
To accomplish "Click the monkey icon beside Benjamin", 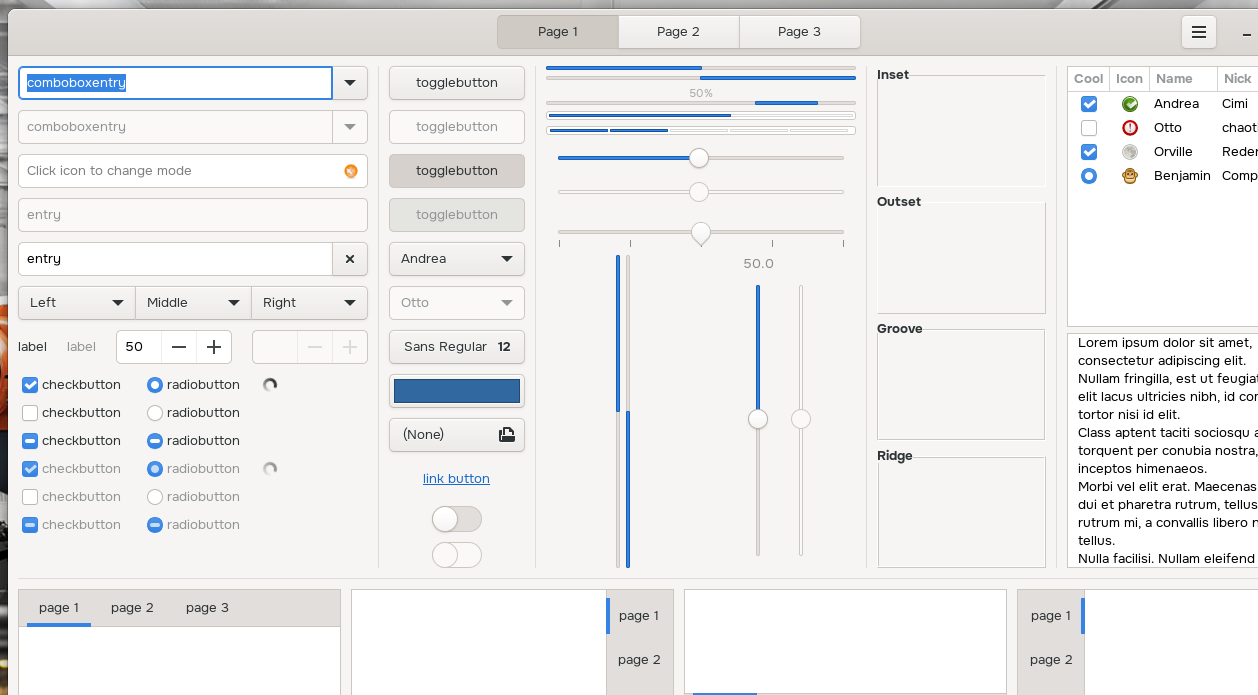I will pyautogui.click(x=1130, y=176).
